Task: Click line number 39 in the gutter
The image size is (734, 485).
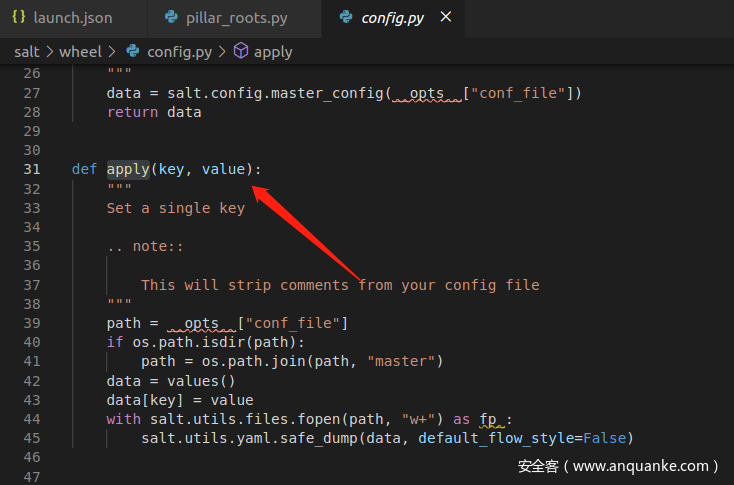Action: coord(31,323)
